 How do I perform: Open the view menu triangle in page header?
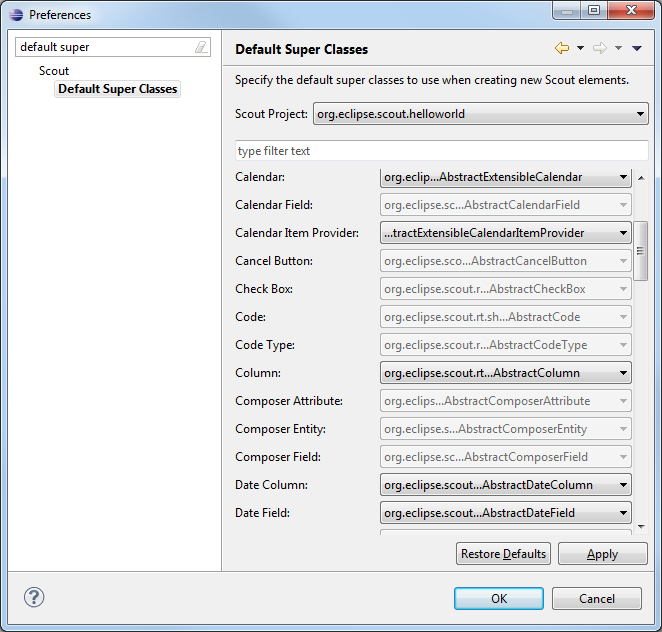tap(637, 49)
